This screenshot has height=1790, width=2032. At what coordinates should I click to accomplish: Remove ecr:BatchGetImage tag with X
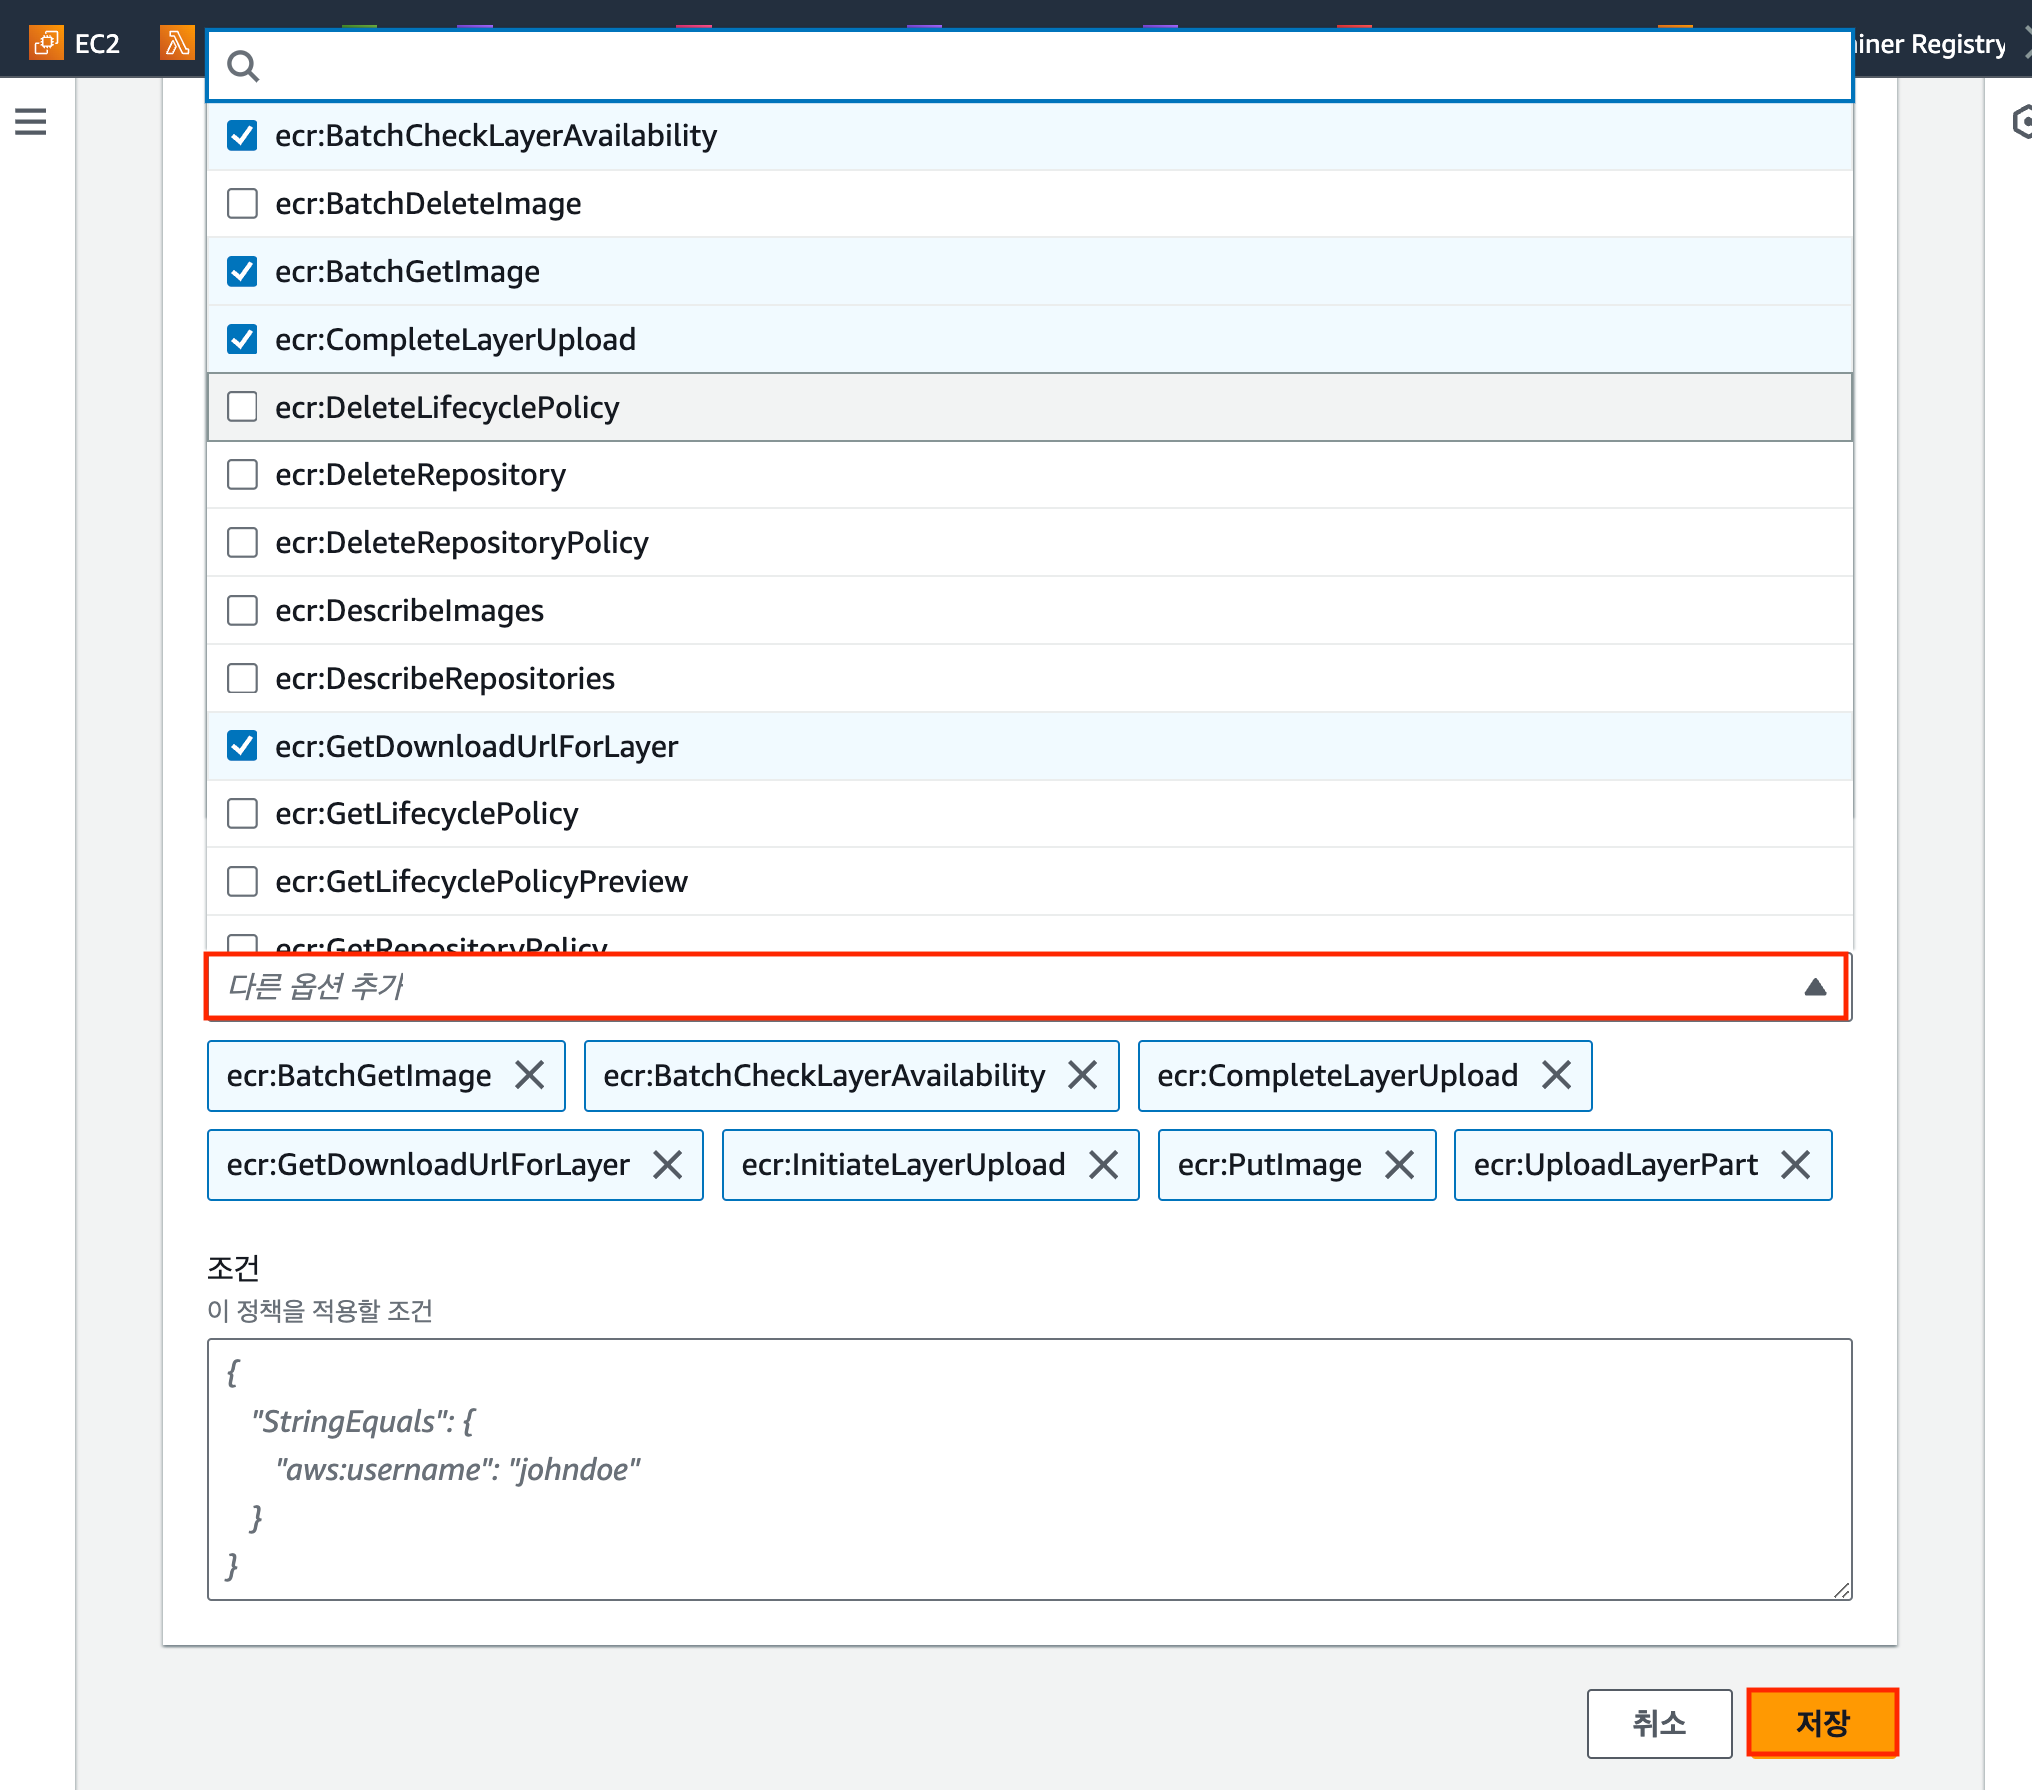pos(530,1076)
